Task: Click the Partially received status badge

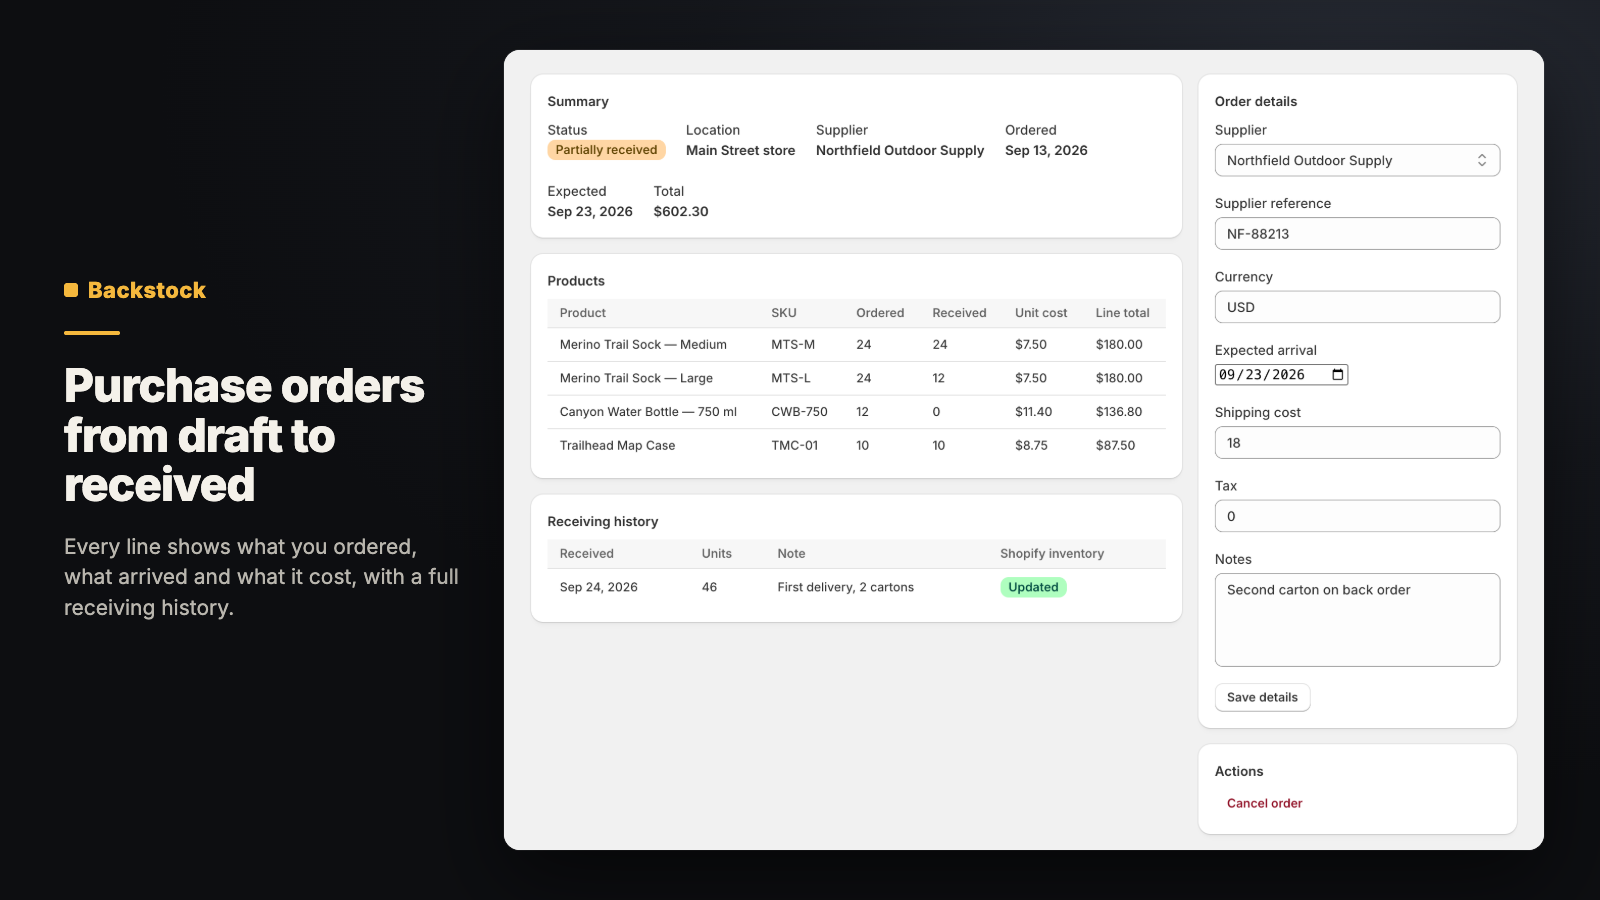Action: 606,150
